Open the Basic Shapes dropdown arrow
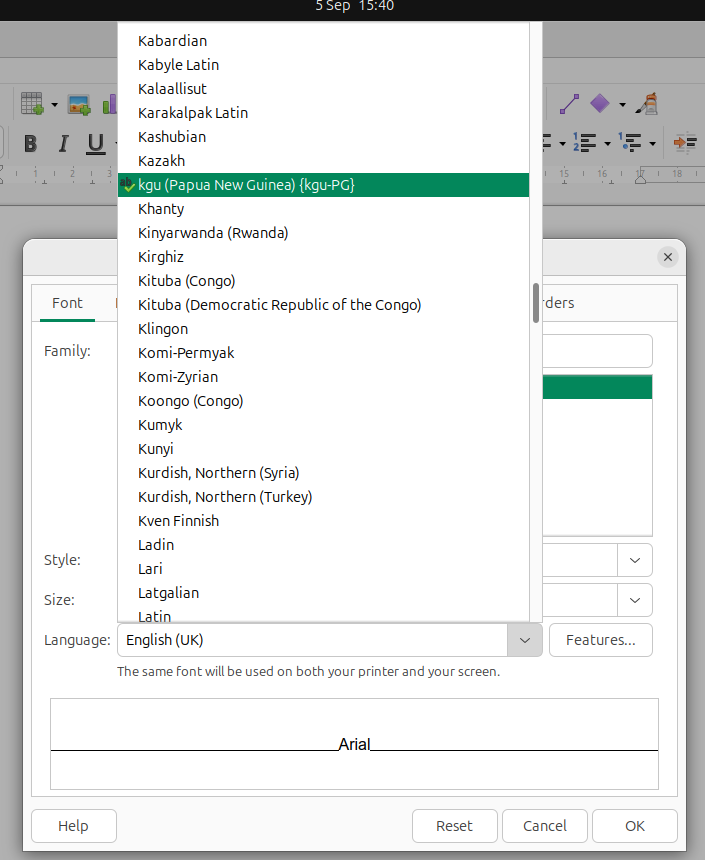Viewport: 705px width, 860px height. pyautogui.click(x=622, y=104)
